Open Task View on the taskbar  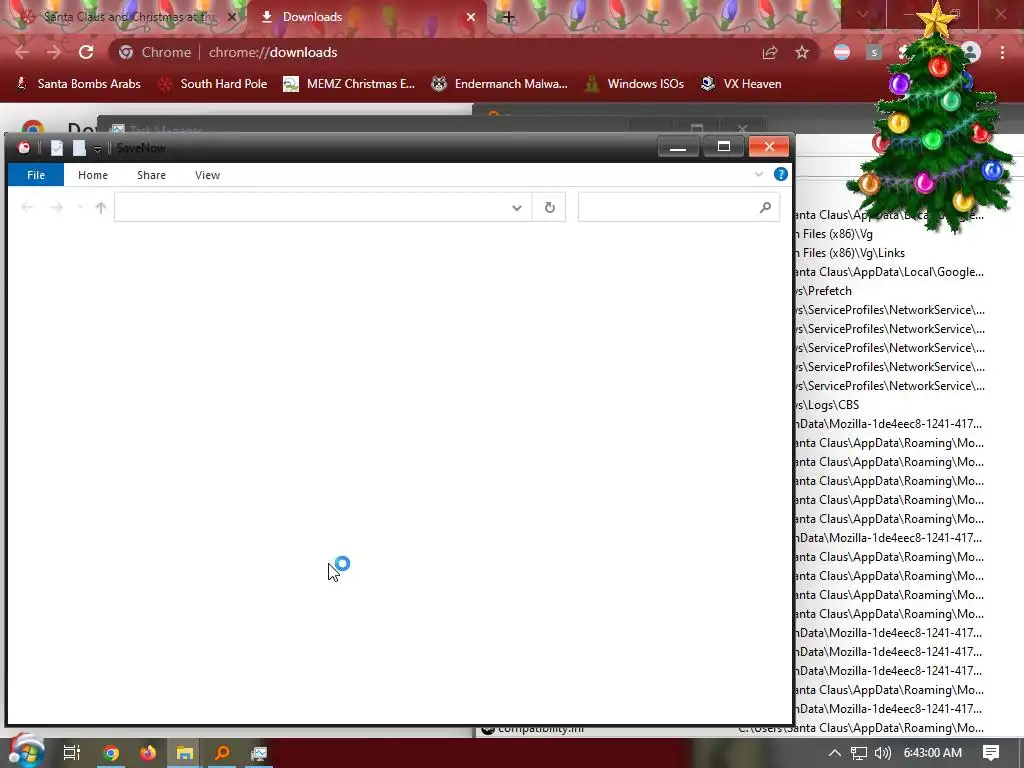[72, 753]
